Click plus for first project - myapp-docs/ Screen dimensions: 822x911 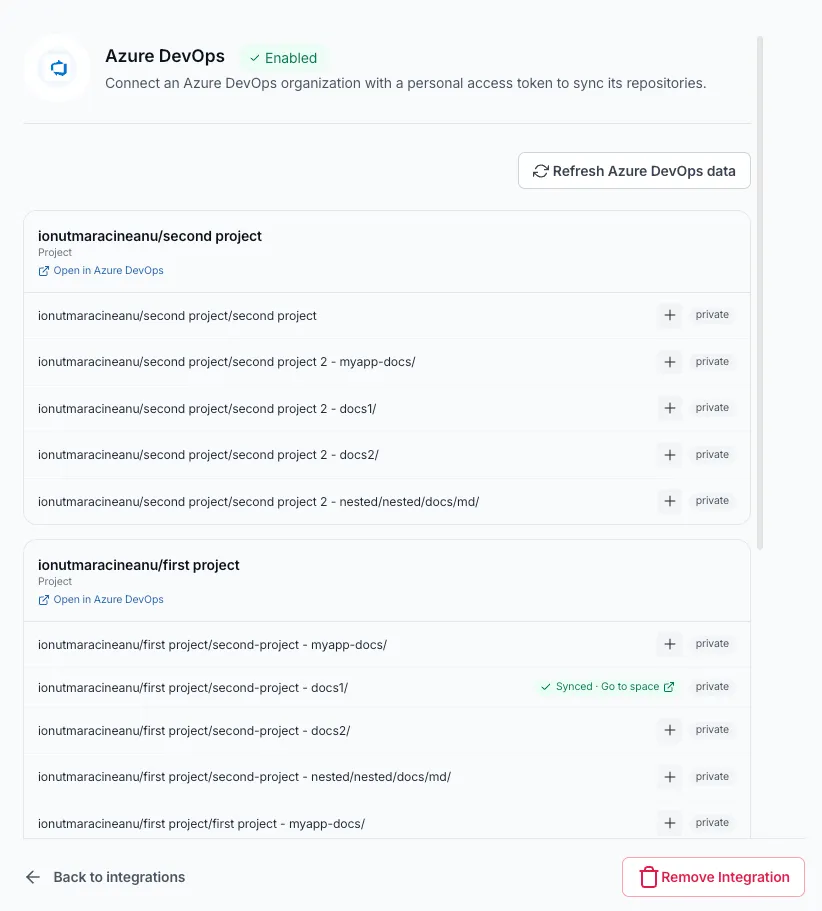pos(670,823)
